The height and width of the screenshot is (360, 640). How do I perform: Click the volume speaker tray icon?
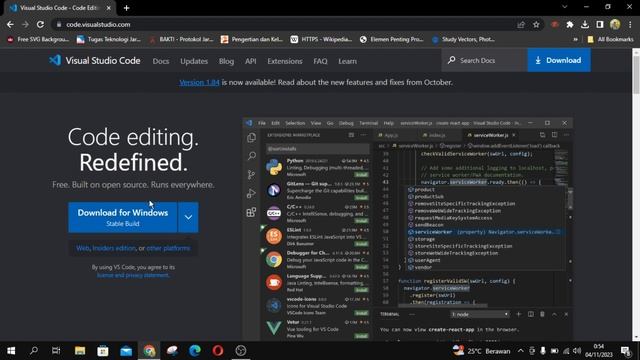[577, 351]
